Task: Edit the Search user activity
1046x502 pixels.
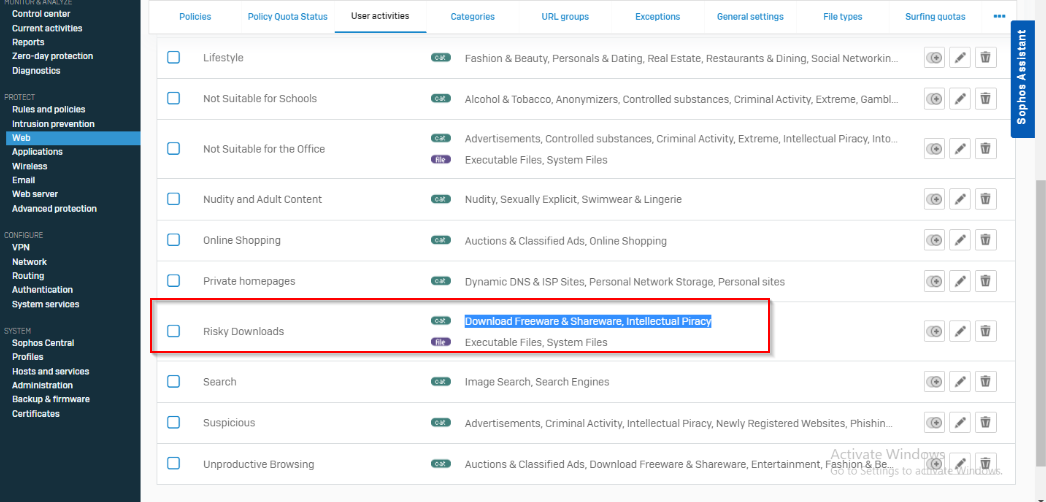Action: 960,381
